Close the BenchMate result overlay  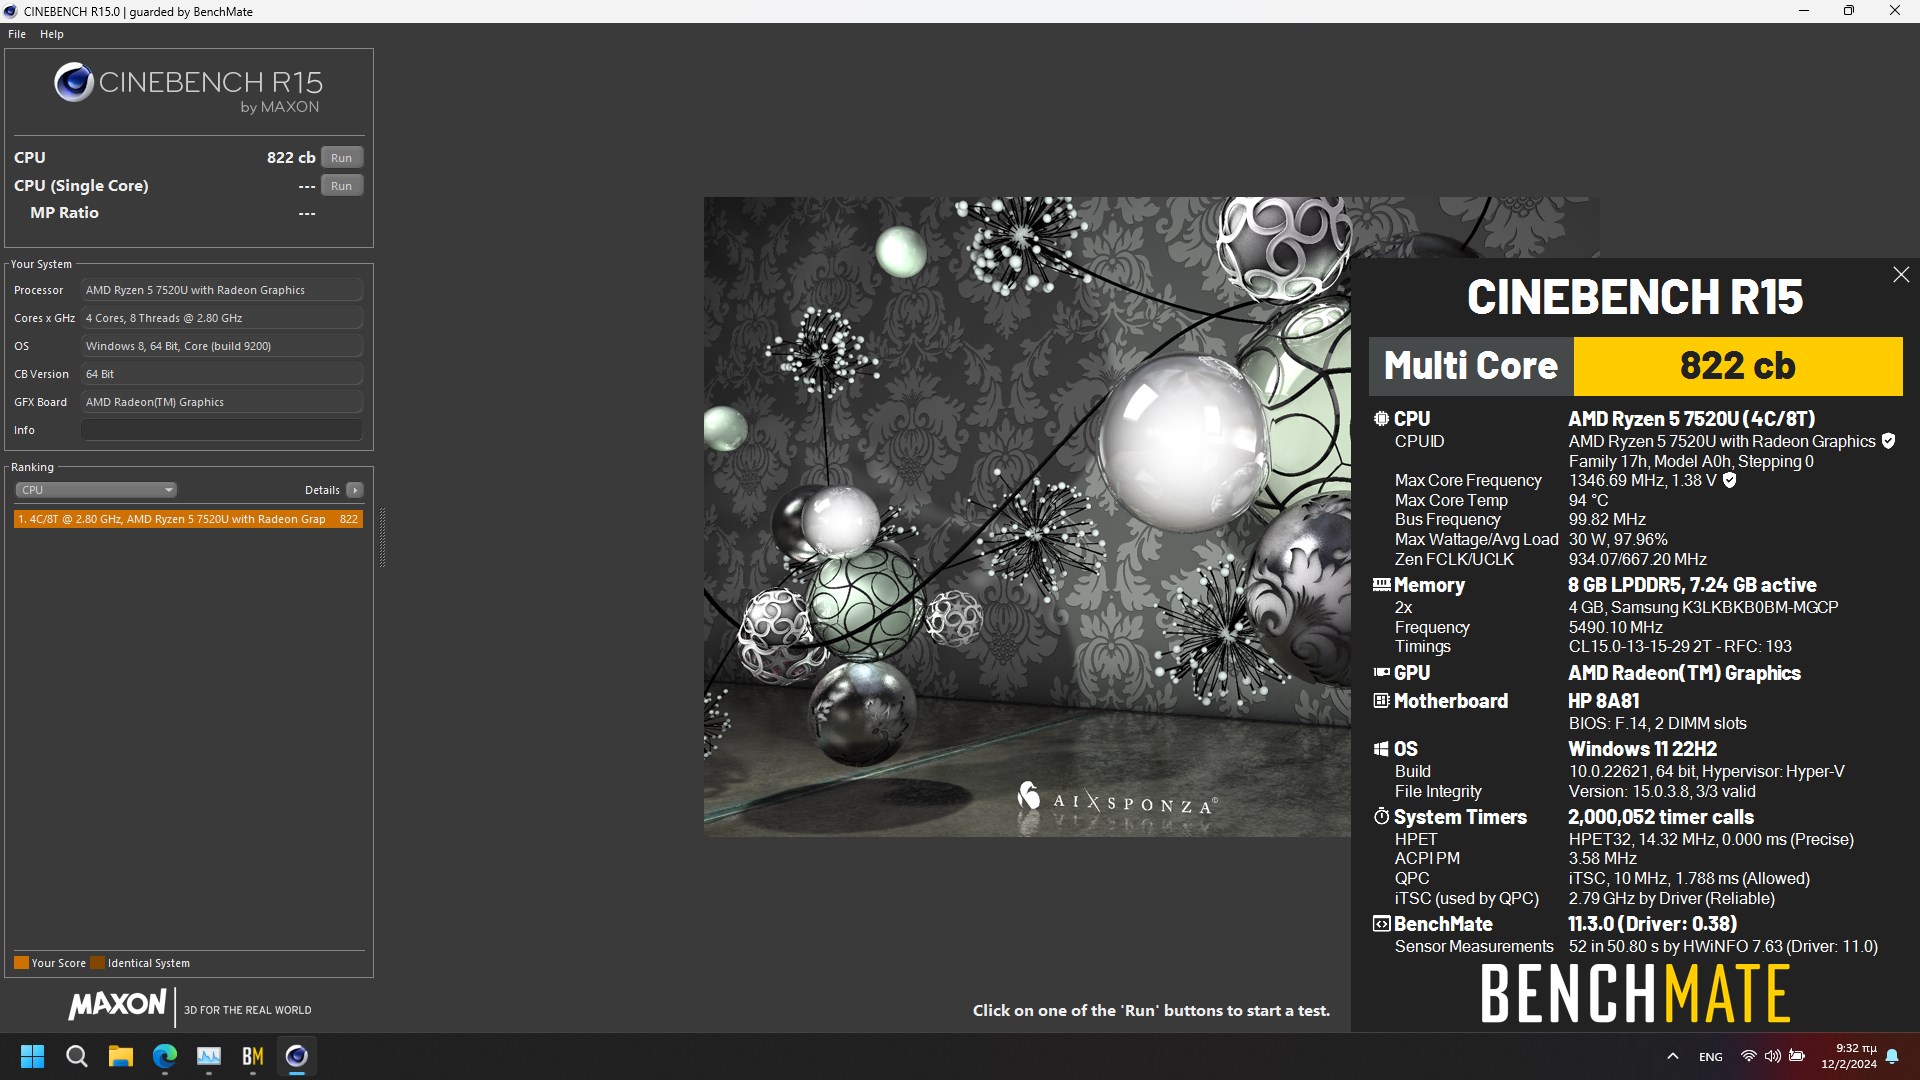1901,275
